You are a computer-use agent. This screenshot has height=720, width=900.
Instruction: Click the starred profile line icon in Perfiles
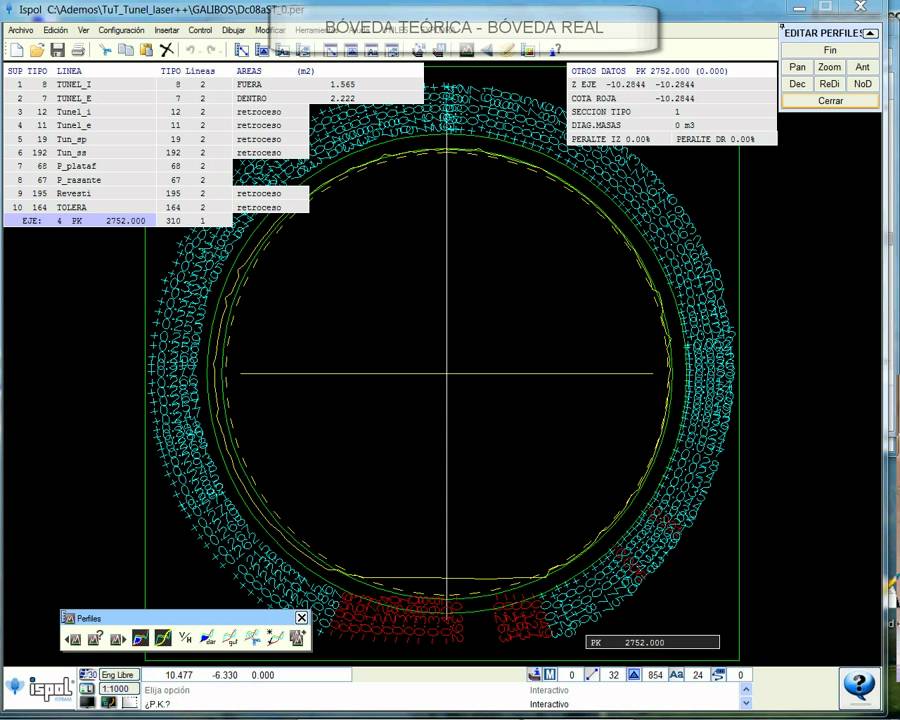click(x=274, y=638)
